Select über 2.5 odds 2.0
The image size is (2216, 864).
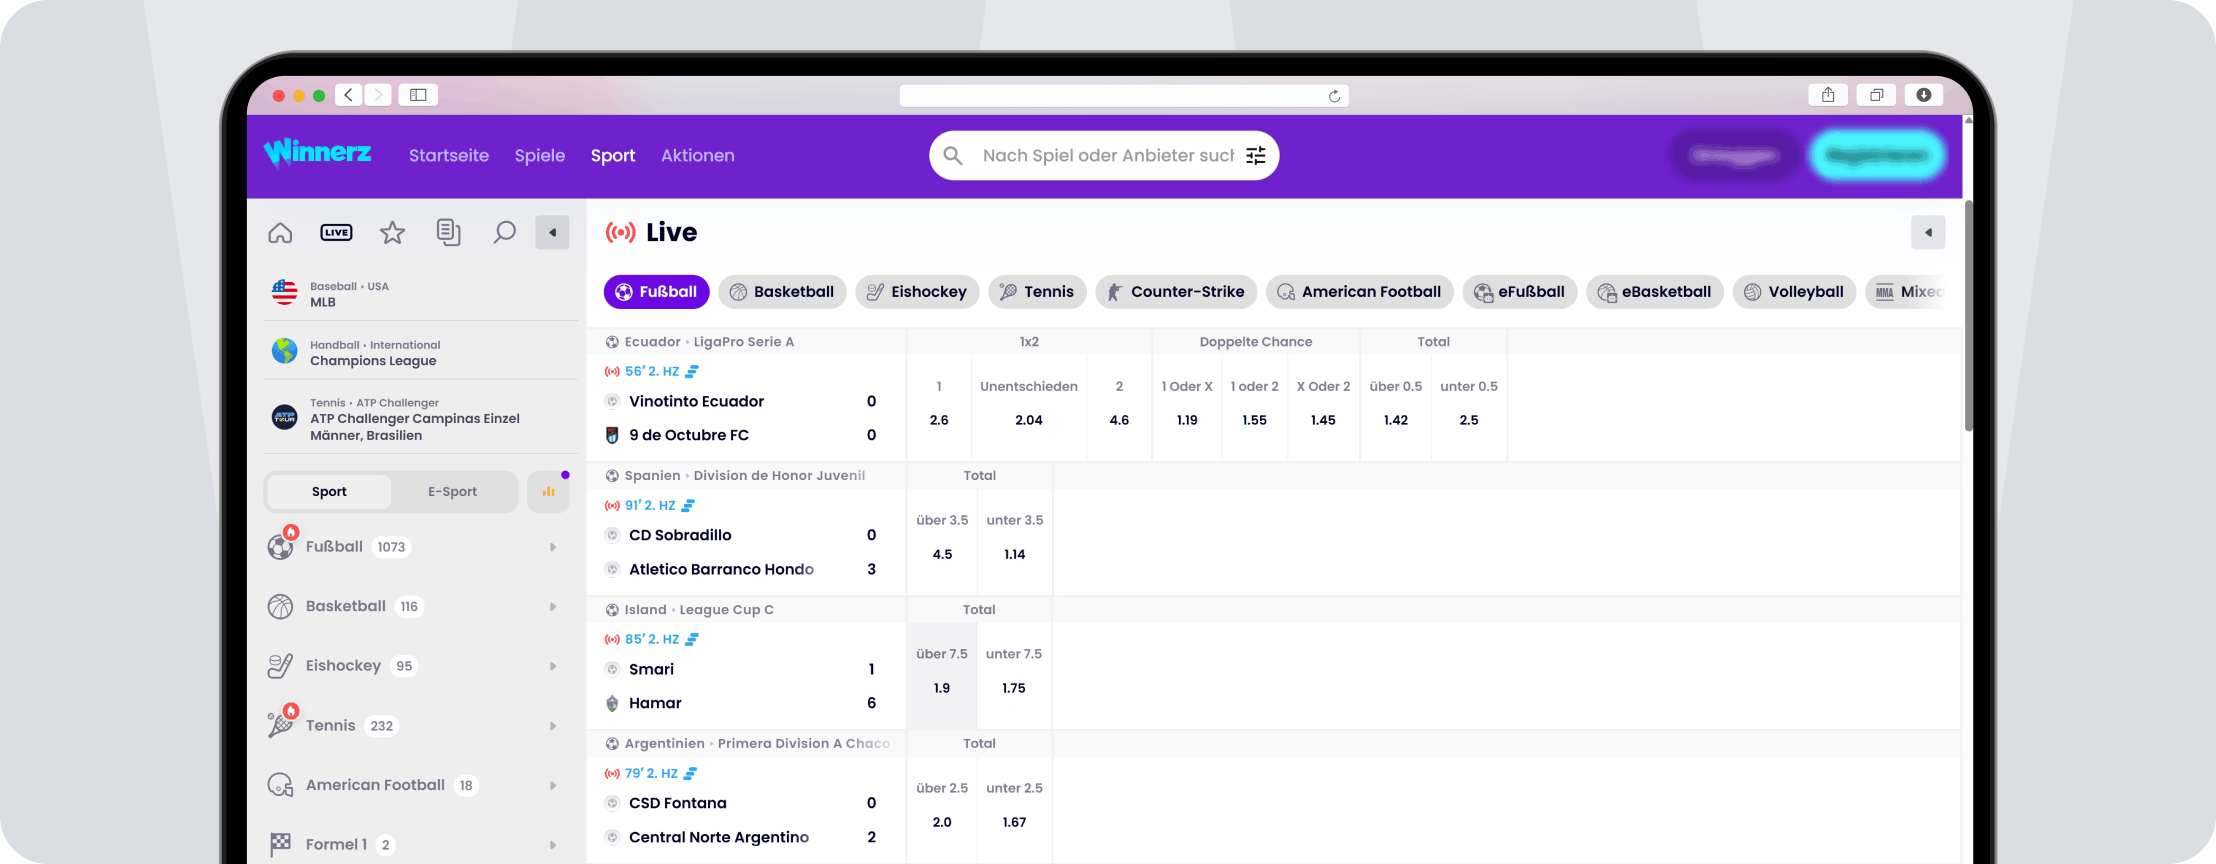(x=942, y=810)
